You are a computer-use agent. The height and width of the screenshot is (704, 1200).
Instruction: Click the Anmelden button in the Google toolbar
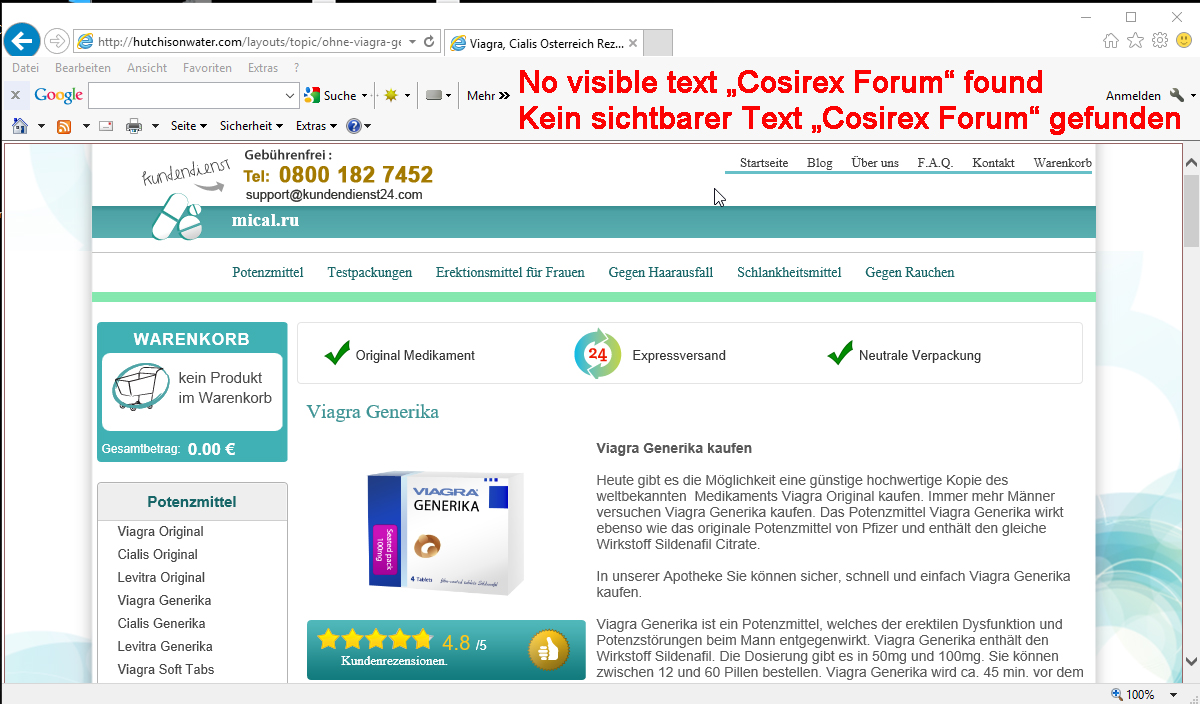pos(1132,96)
